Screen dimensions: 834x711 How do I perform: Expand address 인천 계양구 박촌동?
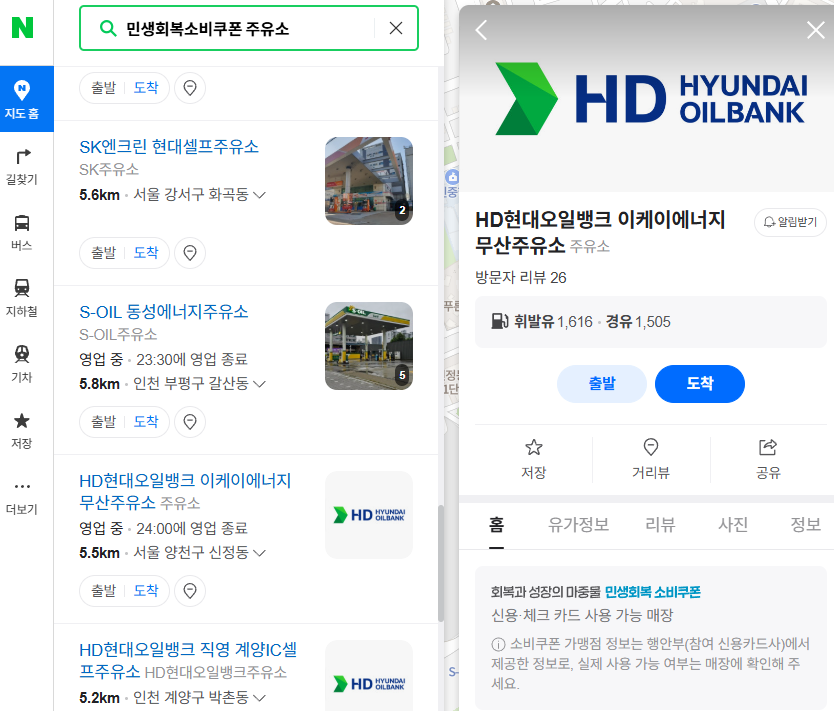(x=199, y=697)
